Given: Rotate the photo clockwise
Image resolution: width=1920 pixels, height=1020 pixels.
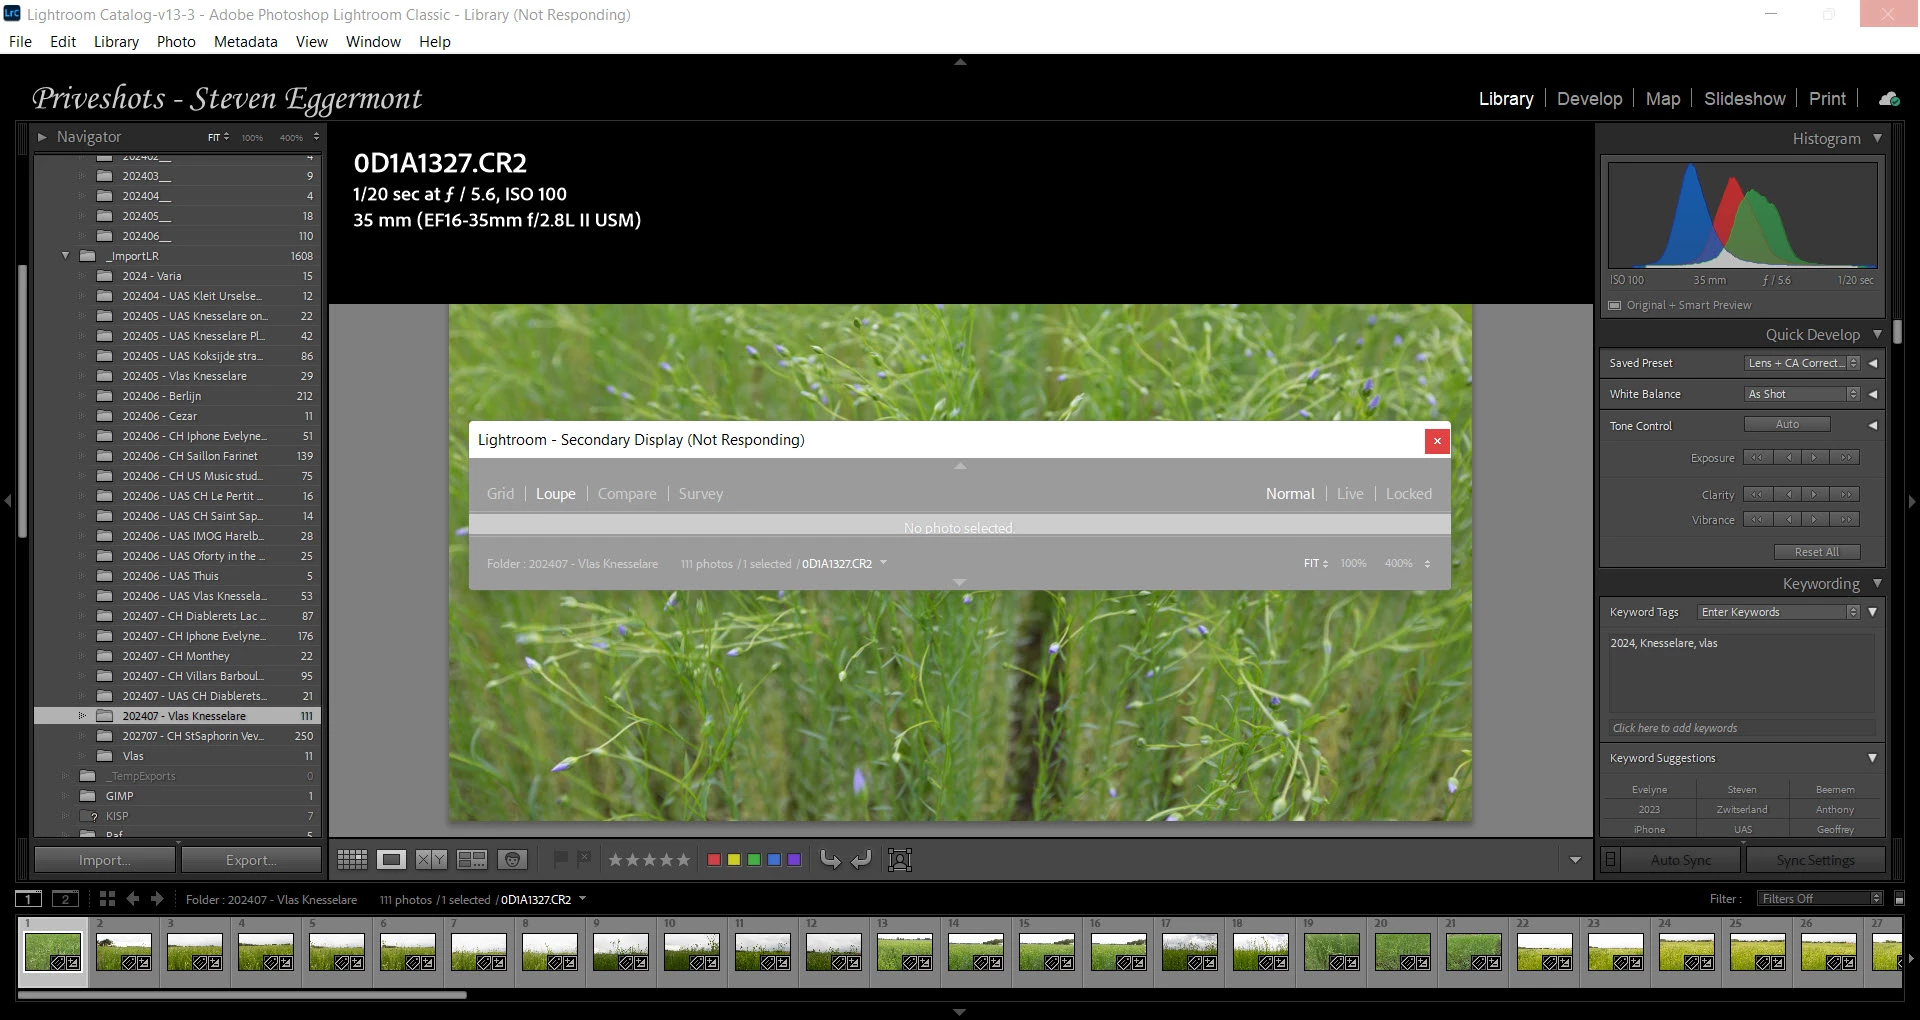Looking at the screenshot, I should coord(861,859).
